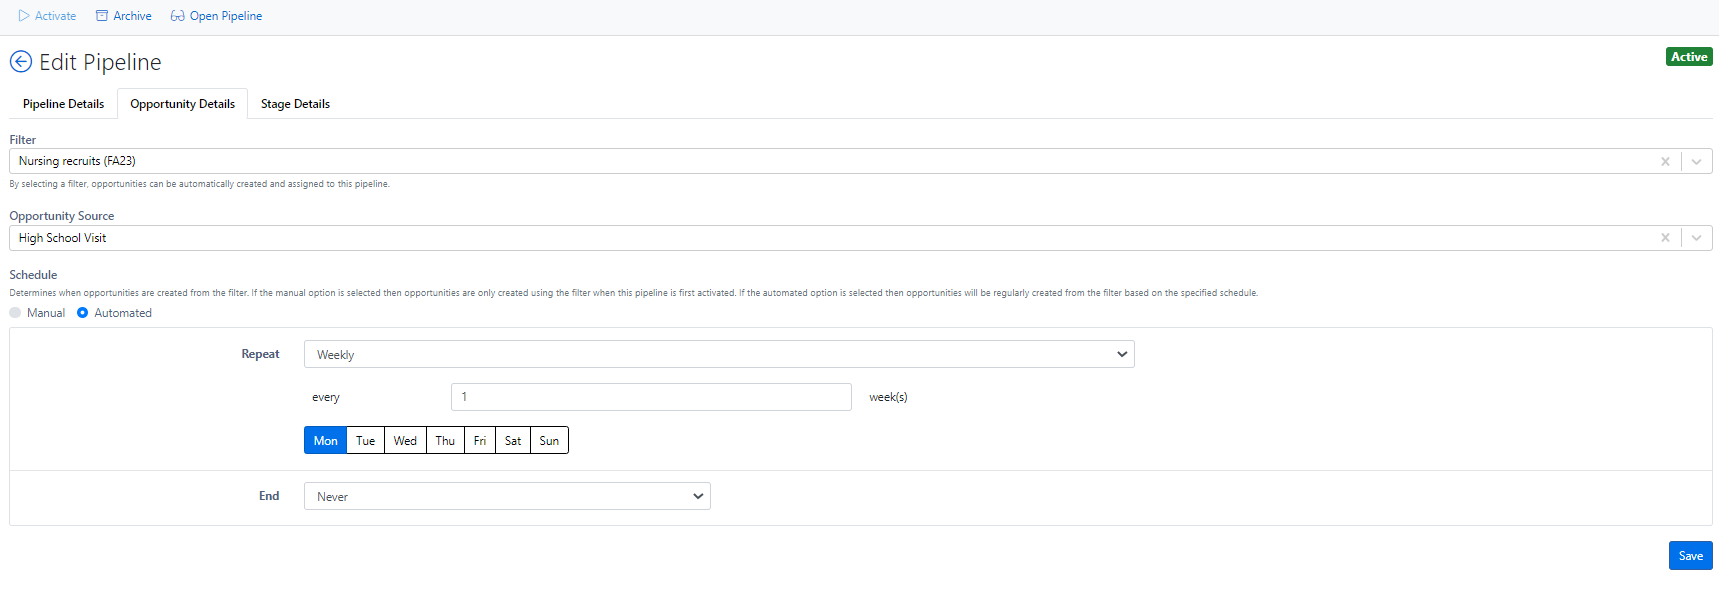Image resolution: width=1719 pixels, height=602 pixels.
Task: Click the Open Pipeline text link
Action: [226, 16]
